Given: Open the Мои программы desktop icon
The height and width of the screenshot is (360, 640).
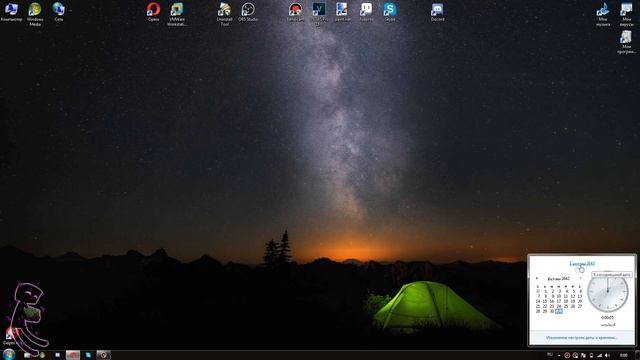Looking at the screenshot, I should (626, 42).
